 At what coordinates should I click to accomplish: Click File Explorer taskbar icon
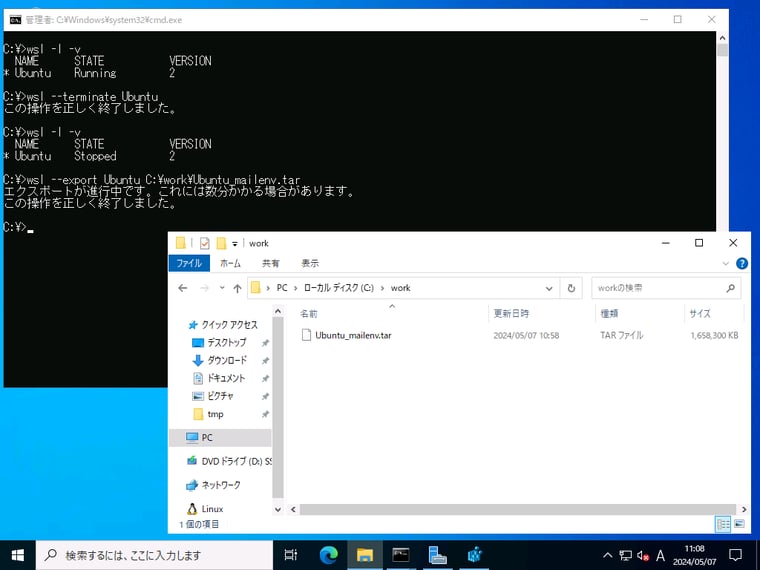tap(364, 555)
